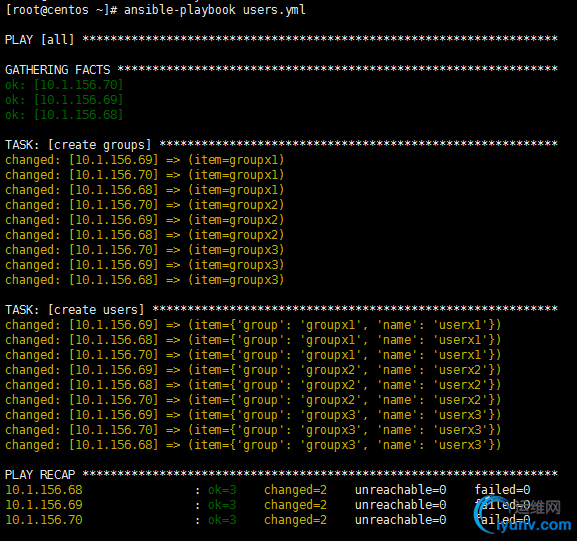
Task: Select the 'GATHERING FACTS' header
Action: click(x=58, y=70)
